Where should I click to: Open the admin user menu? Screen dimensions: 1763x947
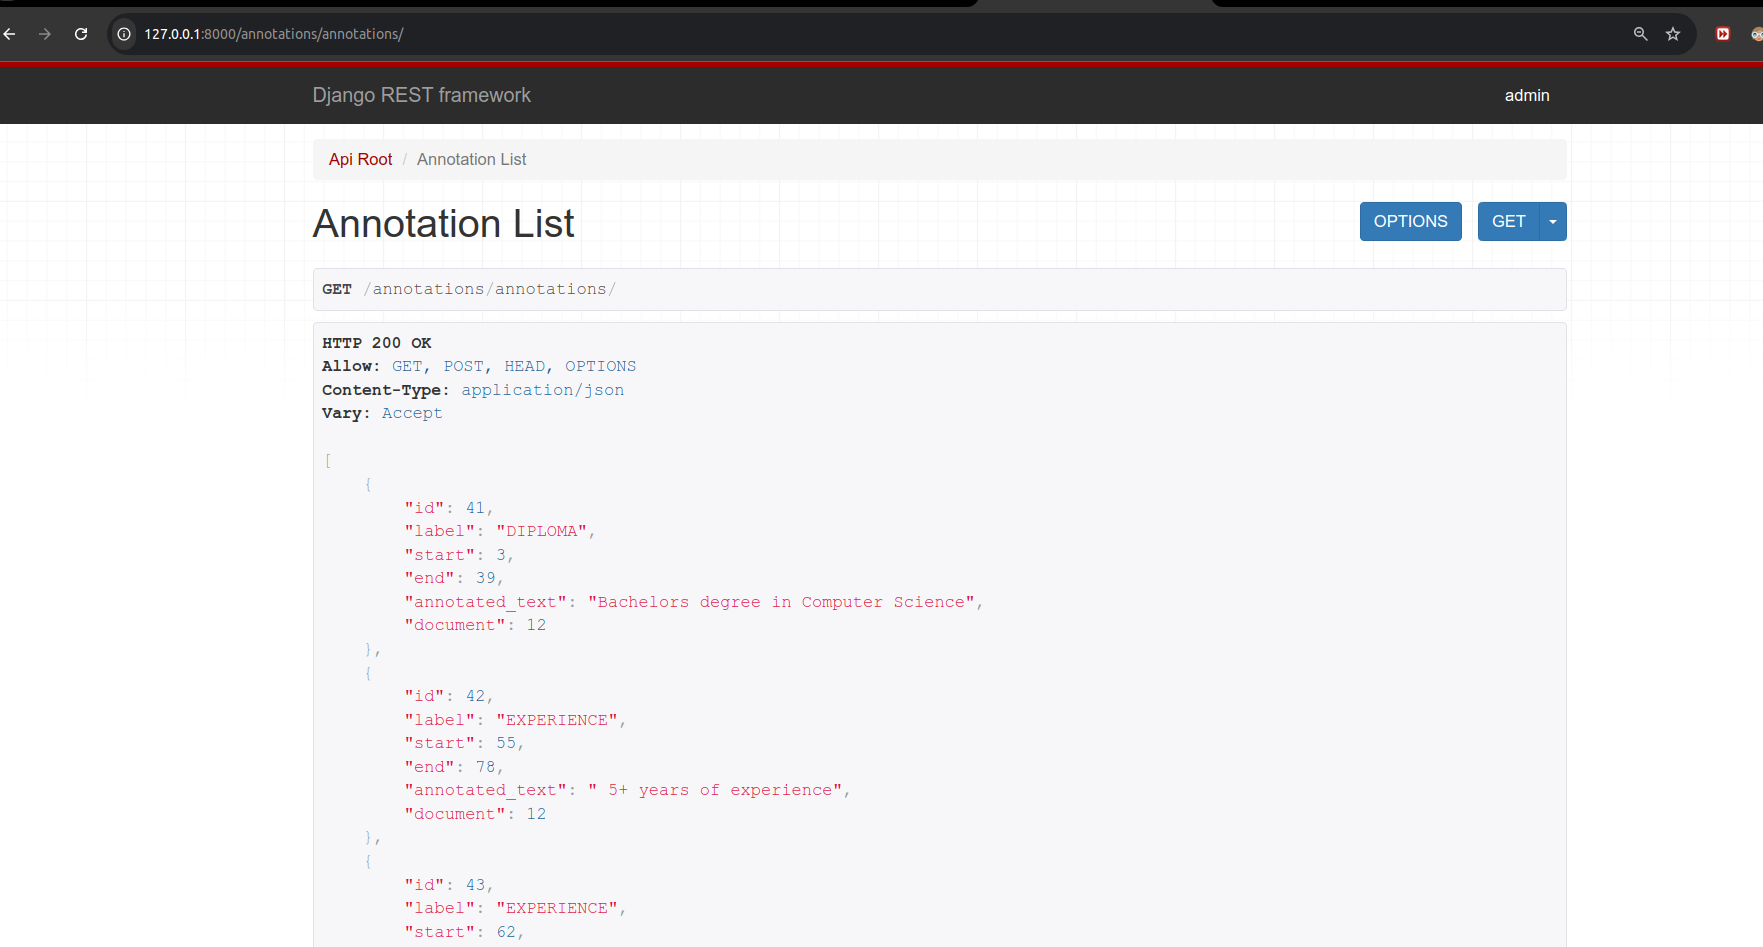(1527, 95)
